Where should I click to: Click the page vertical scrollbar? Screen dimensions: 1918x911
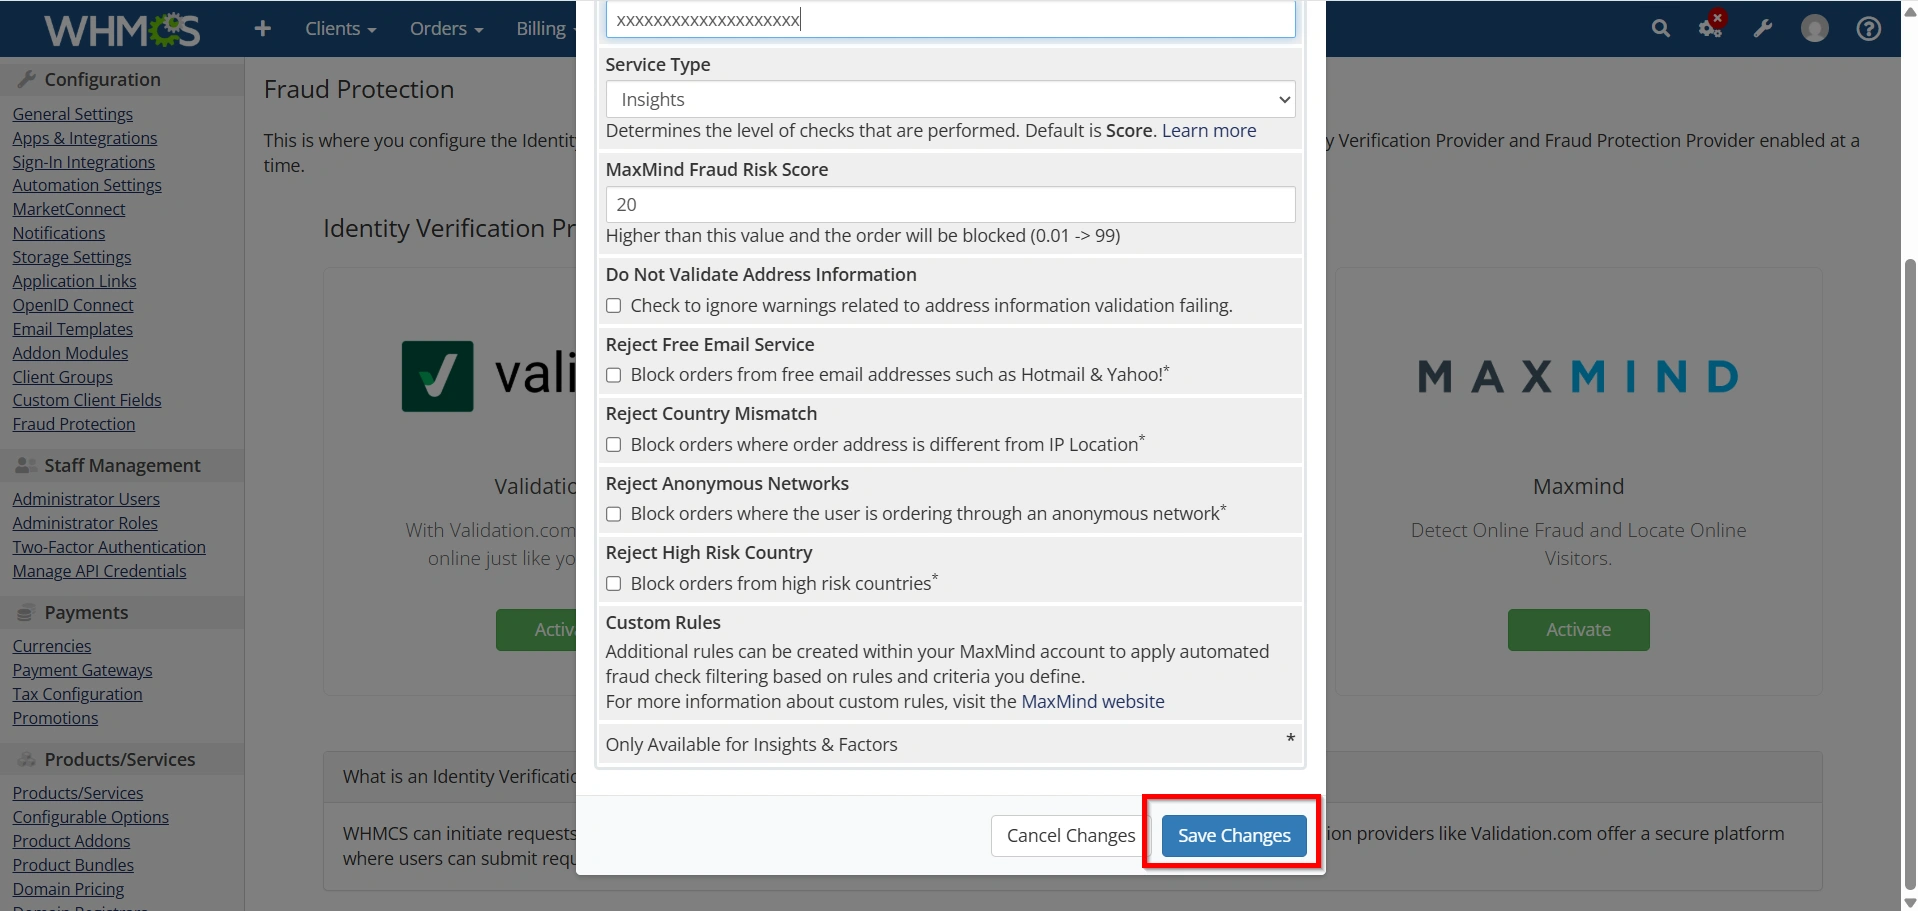pos(1910,575)
